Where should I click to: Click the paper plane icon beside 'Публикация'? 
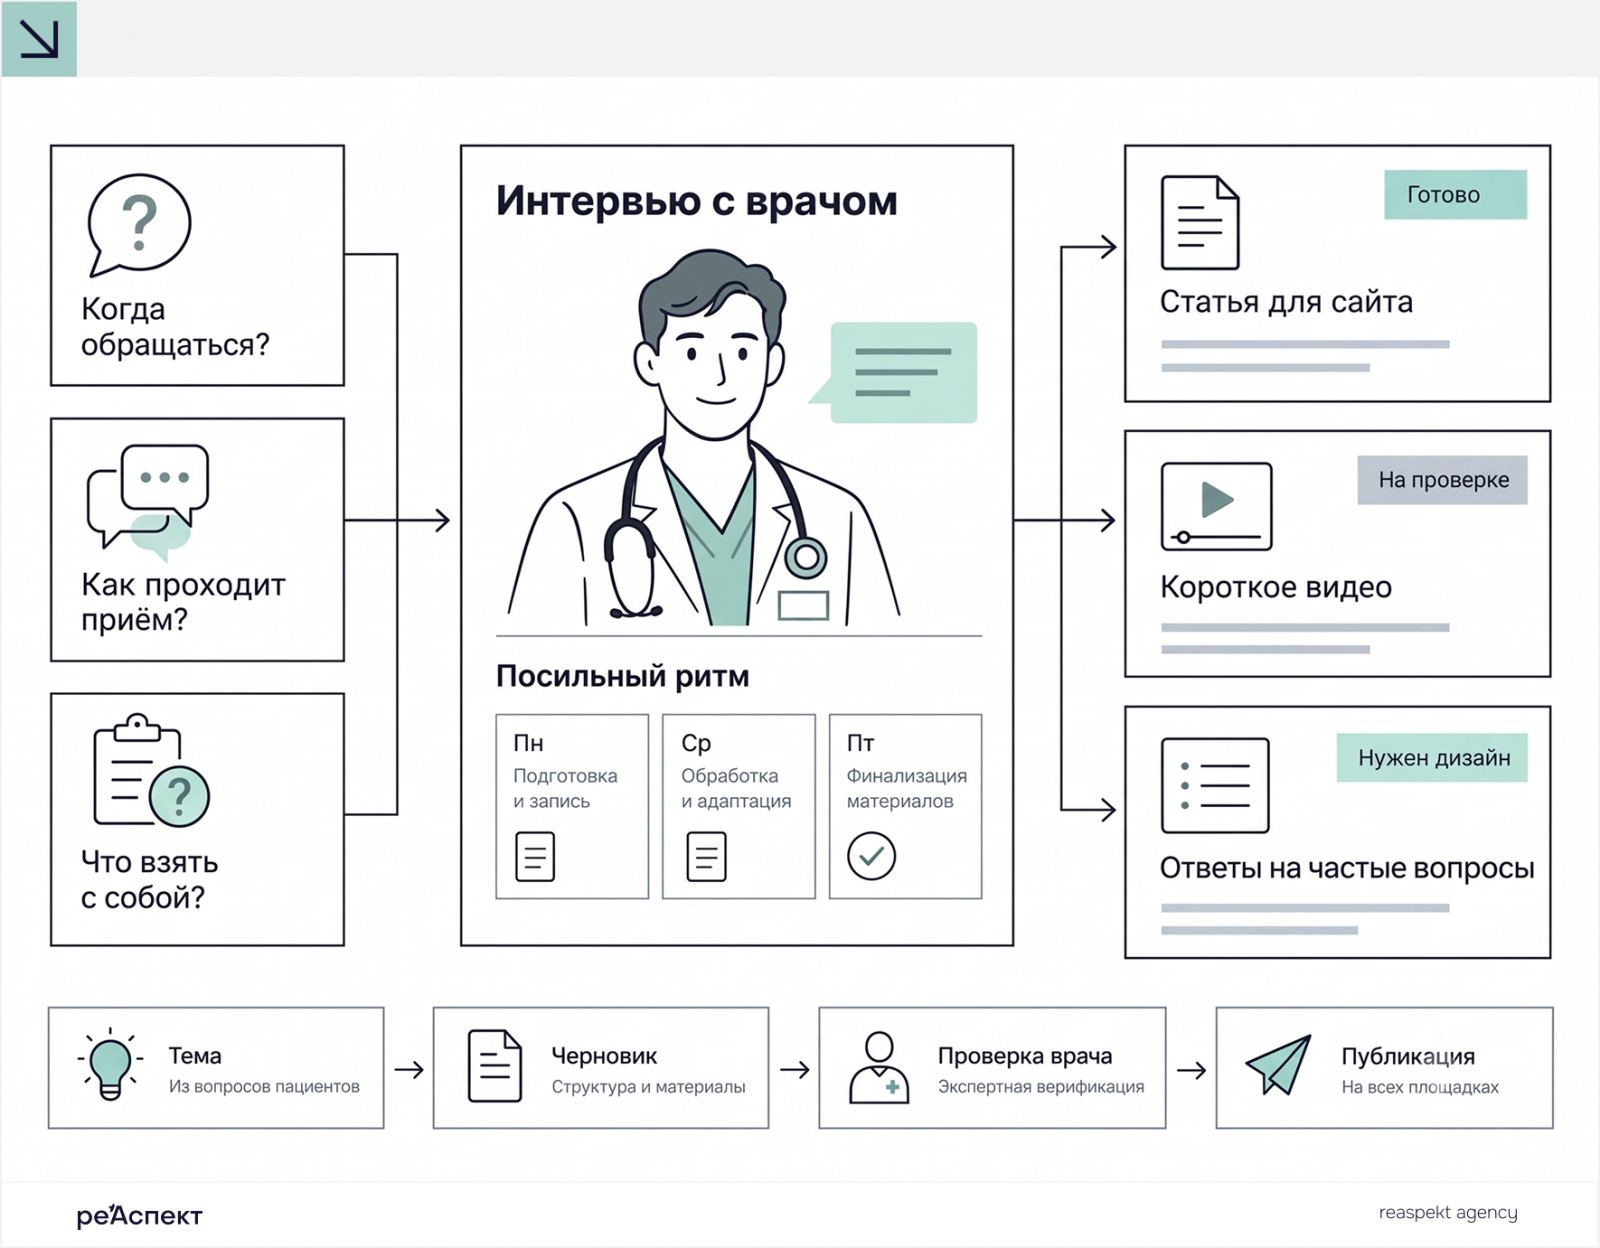(1279, 1065)
